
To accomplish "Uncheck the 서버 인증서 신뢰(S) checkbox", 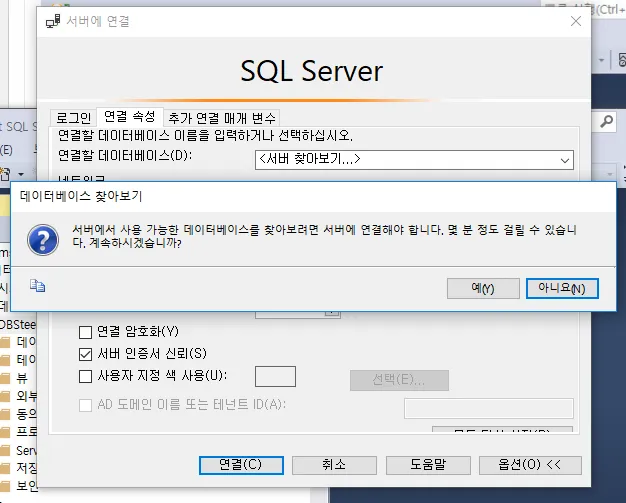I will point(85,354).
